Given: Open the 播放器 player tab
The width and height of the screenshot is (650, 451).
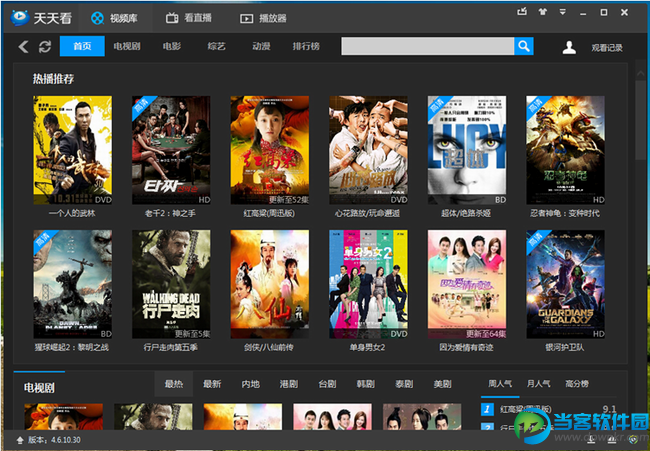Looking at the screenshot, I should pyautogui.click(x=263, y=18).
